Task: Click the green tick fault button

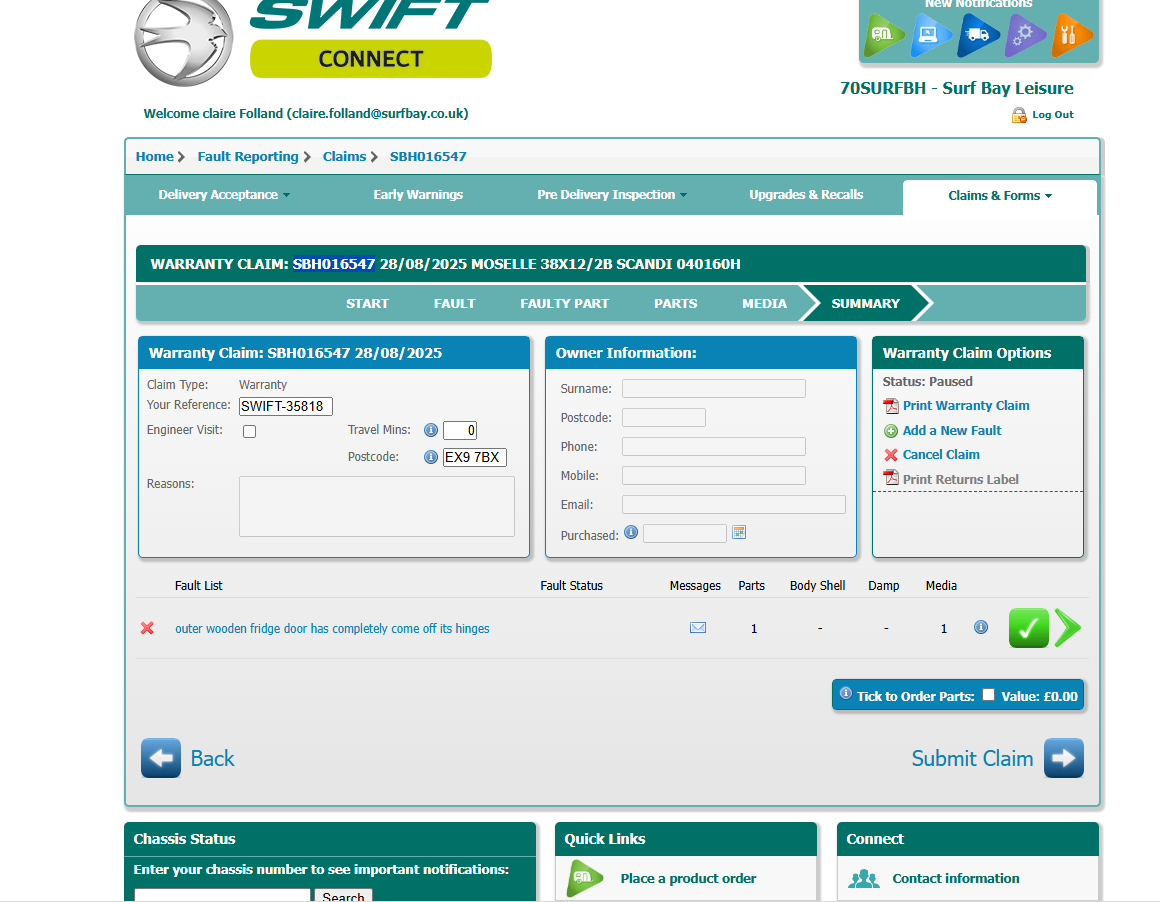Action: pyautogui.click(x=1029, y=628)
